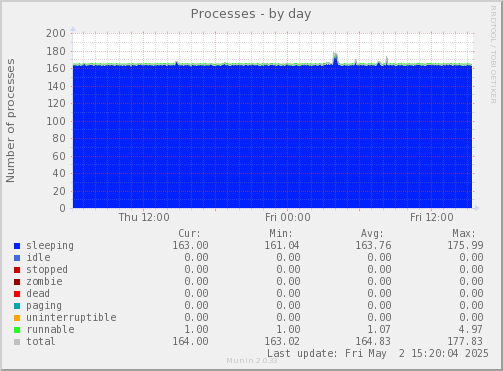
Task: Click the tallest process spike after Fri 00:00
Action: tap(335, 58)
